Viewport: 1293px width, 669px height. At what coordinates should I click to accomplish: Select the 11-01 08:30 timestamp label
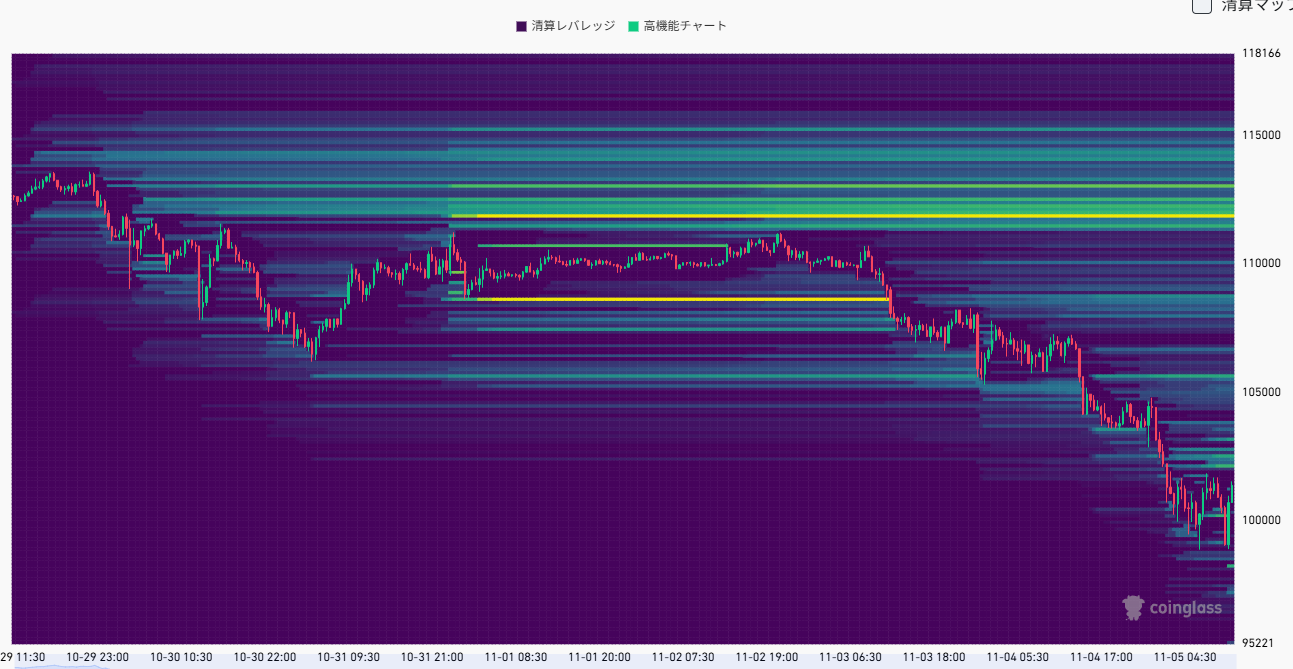(517, 658)
